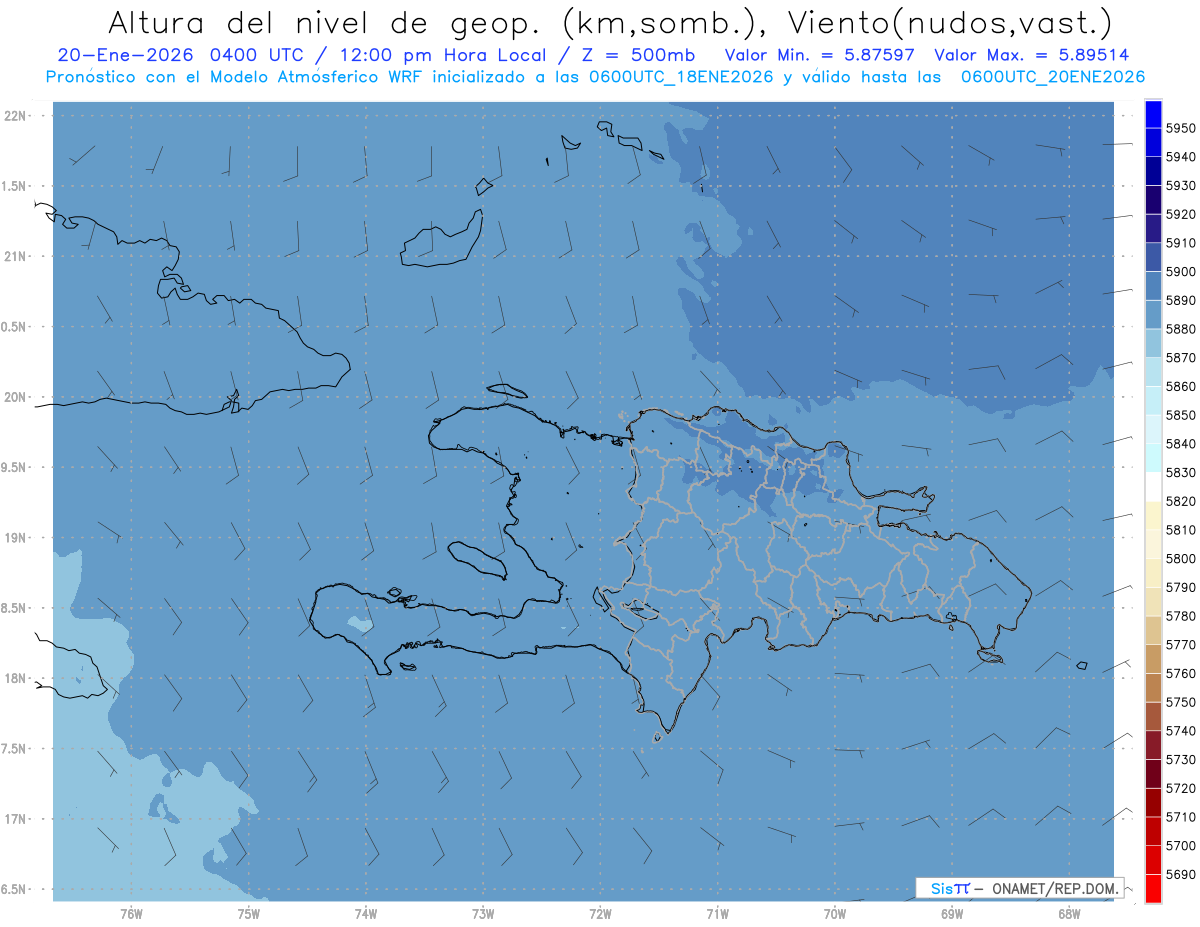Click the '5740' legend value
The width and height of the screenshot is (1200, 927).
pos(1181,731)
